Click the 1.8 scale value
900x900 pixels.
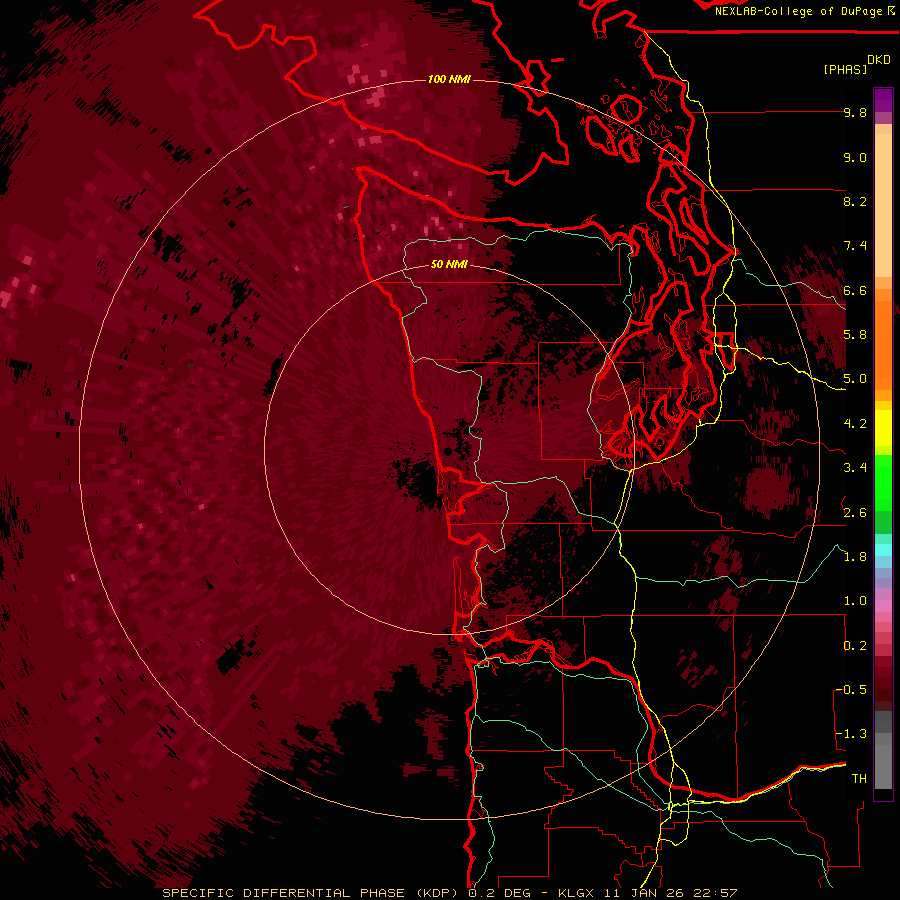pyautogui.click(x=855, y=557)
